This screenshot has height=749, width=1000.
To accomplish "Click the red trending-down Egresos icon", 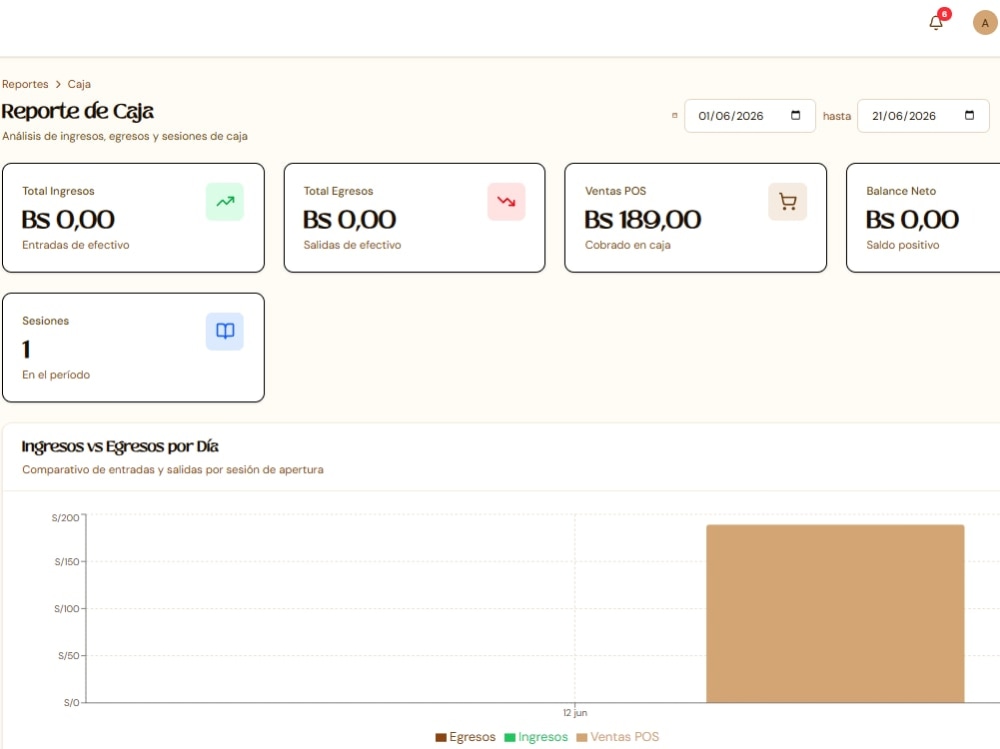I will (x=506, y=202).
